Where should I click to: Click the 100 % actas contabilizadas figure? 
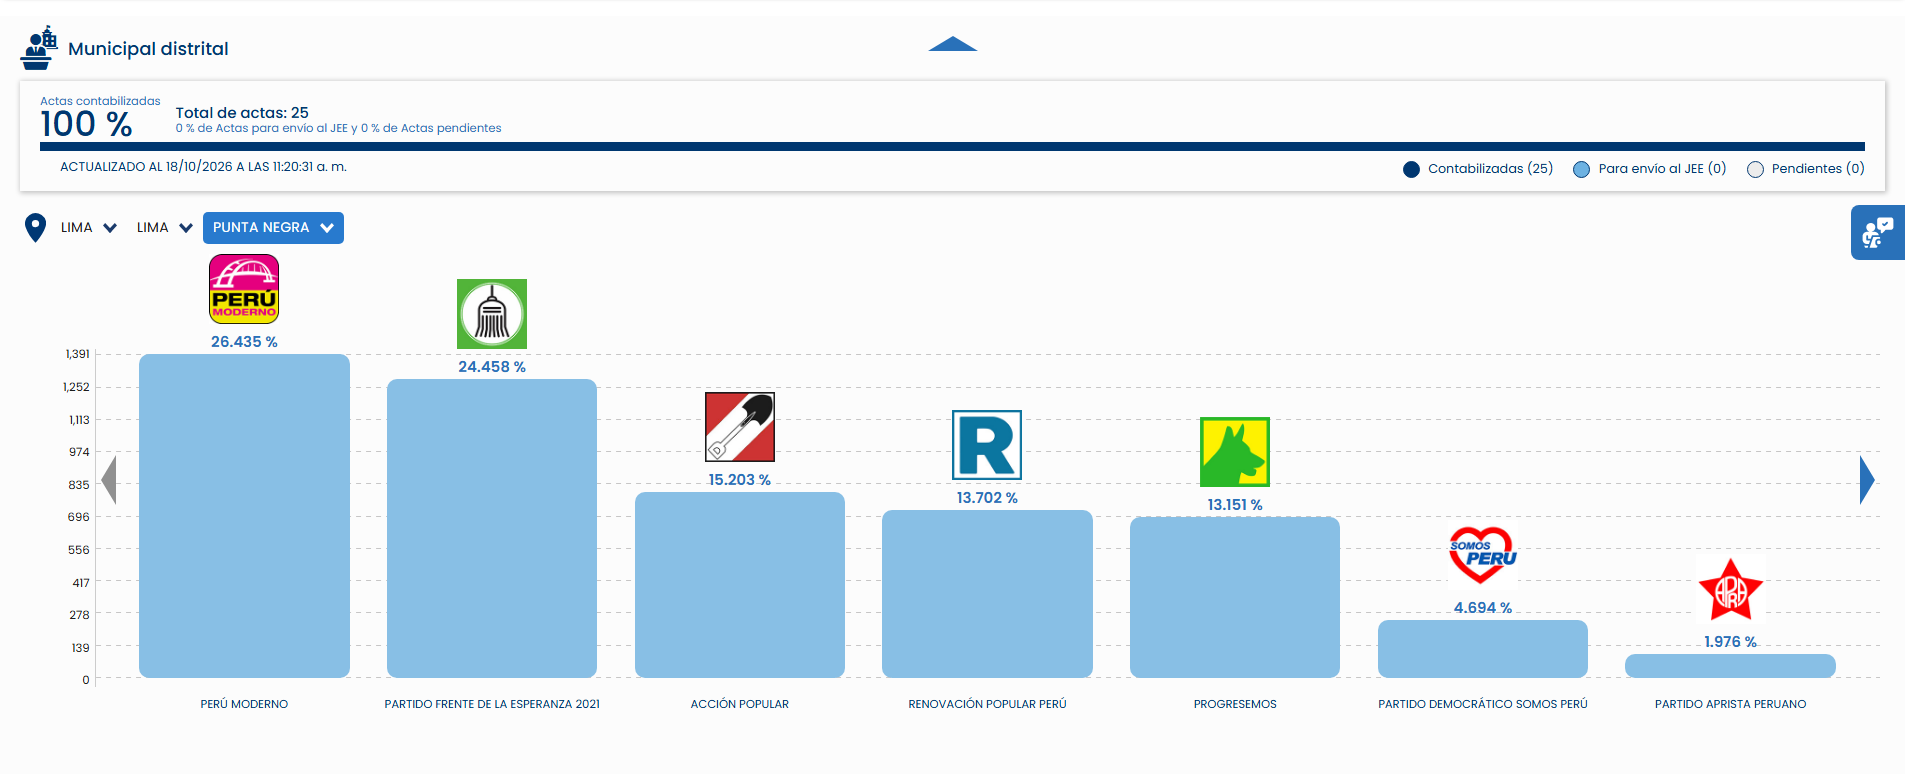point(86,124)
